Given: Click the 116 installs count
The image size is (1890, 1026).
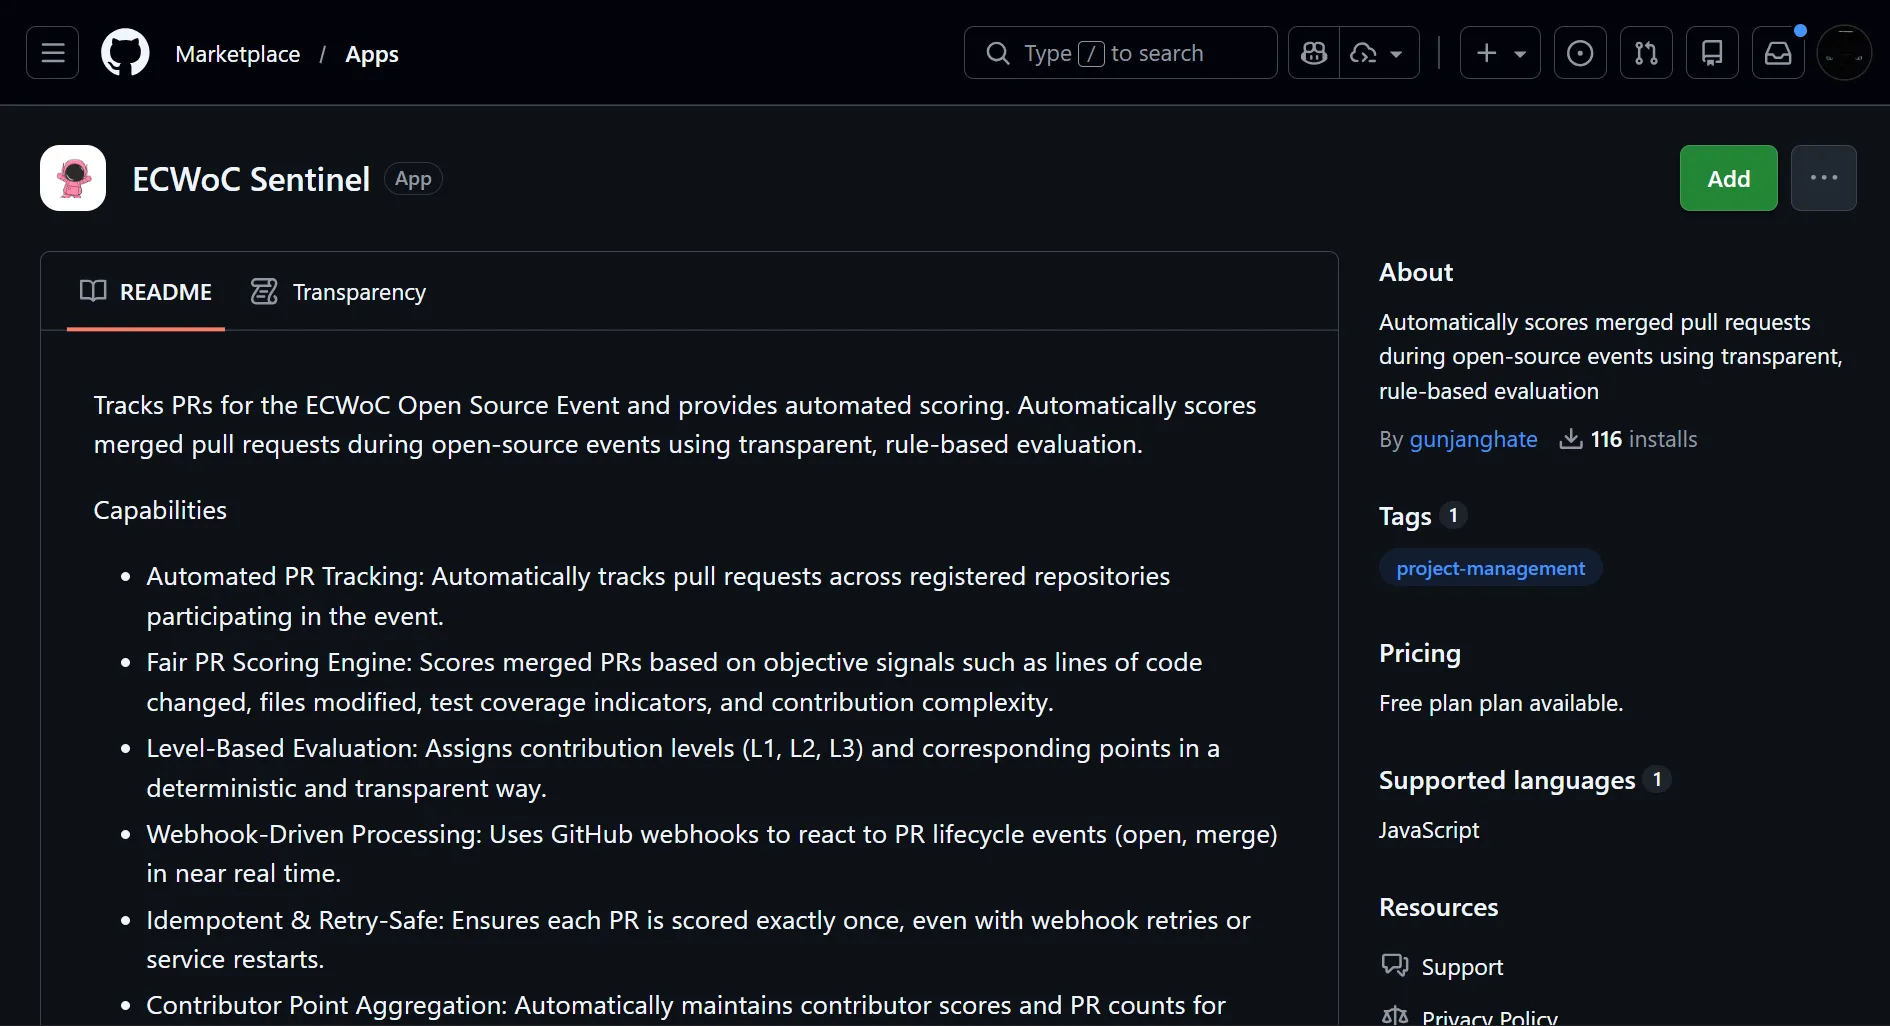Looking at the screenshot, I should click(x=1628, y=439).
